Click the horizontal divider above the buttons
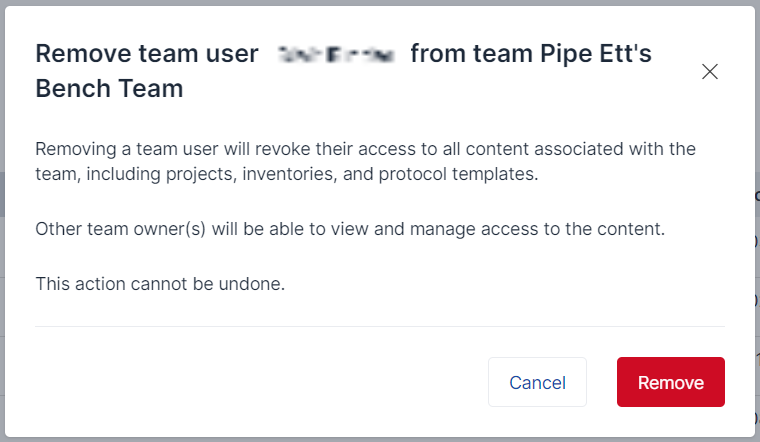760x442 pixels. pyautogui.click(x=380, y=326)
